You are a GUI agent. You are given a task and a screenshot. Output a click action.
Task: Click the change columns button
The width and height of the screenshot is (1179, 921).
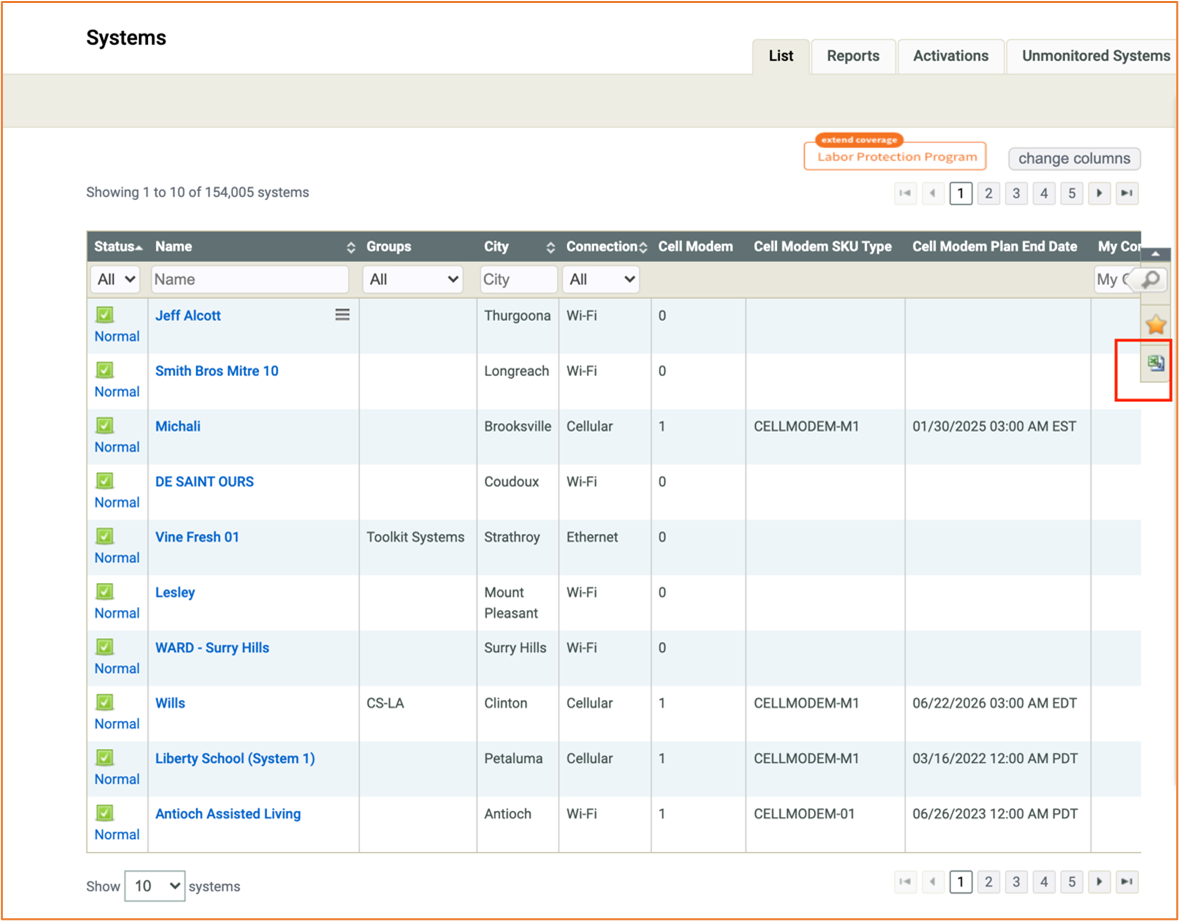point(1074,159)
